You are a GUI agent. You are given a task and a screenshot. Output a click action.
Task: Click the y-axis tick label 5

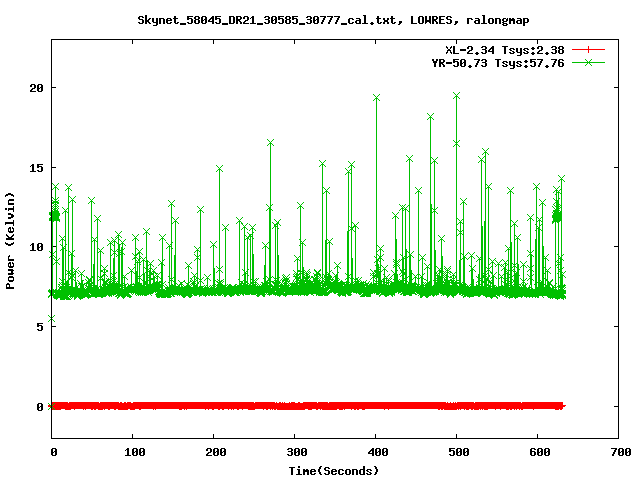click(x=40, y=327)
